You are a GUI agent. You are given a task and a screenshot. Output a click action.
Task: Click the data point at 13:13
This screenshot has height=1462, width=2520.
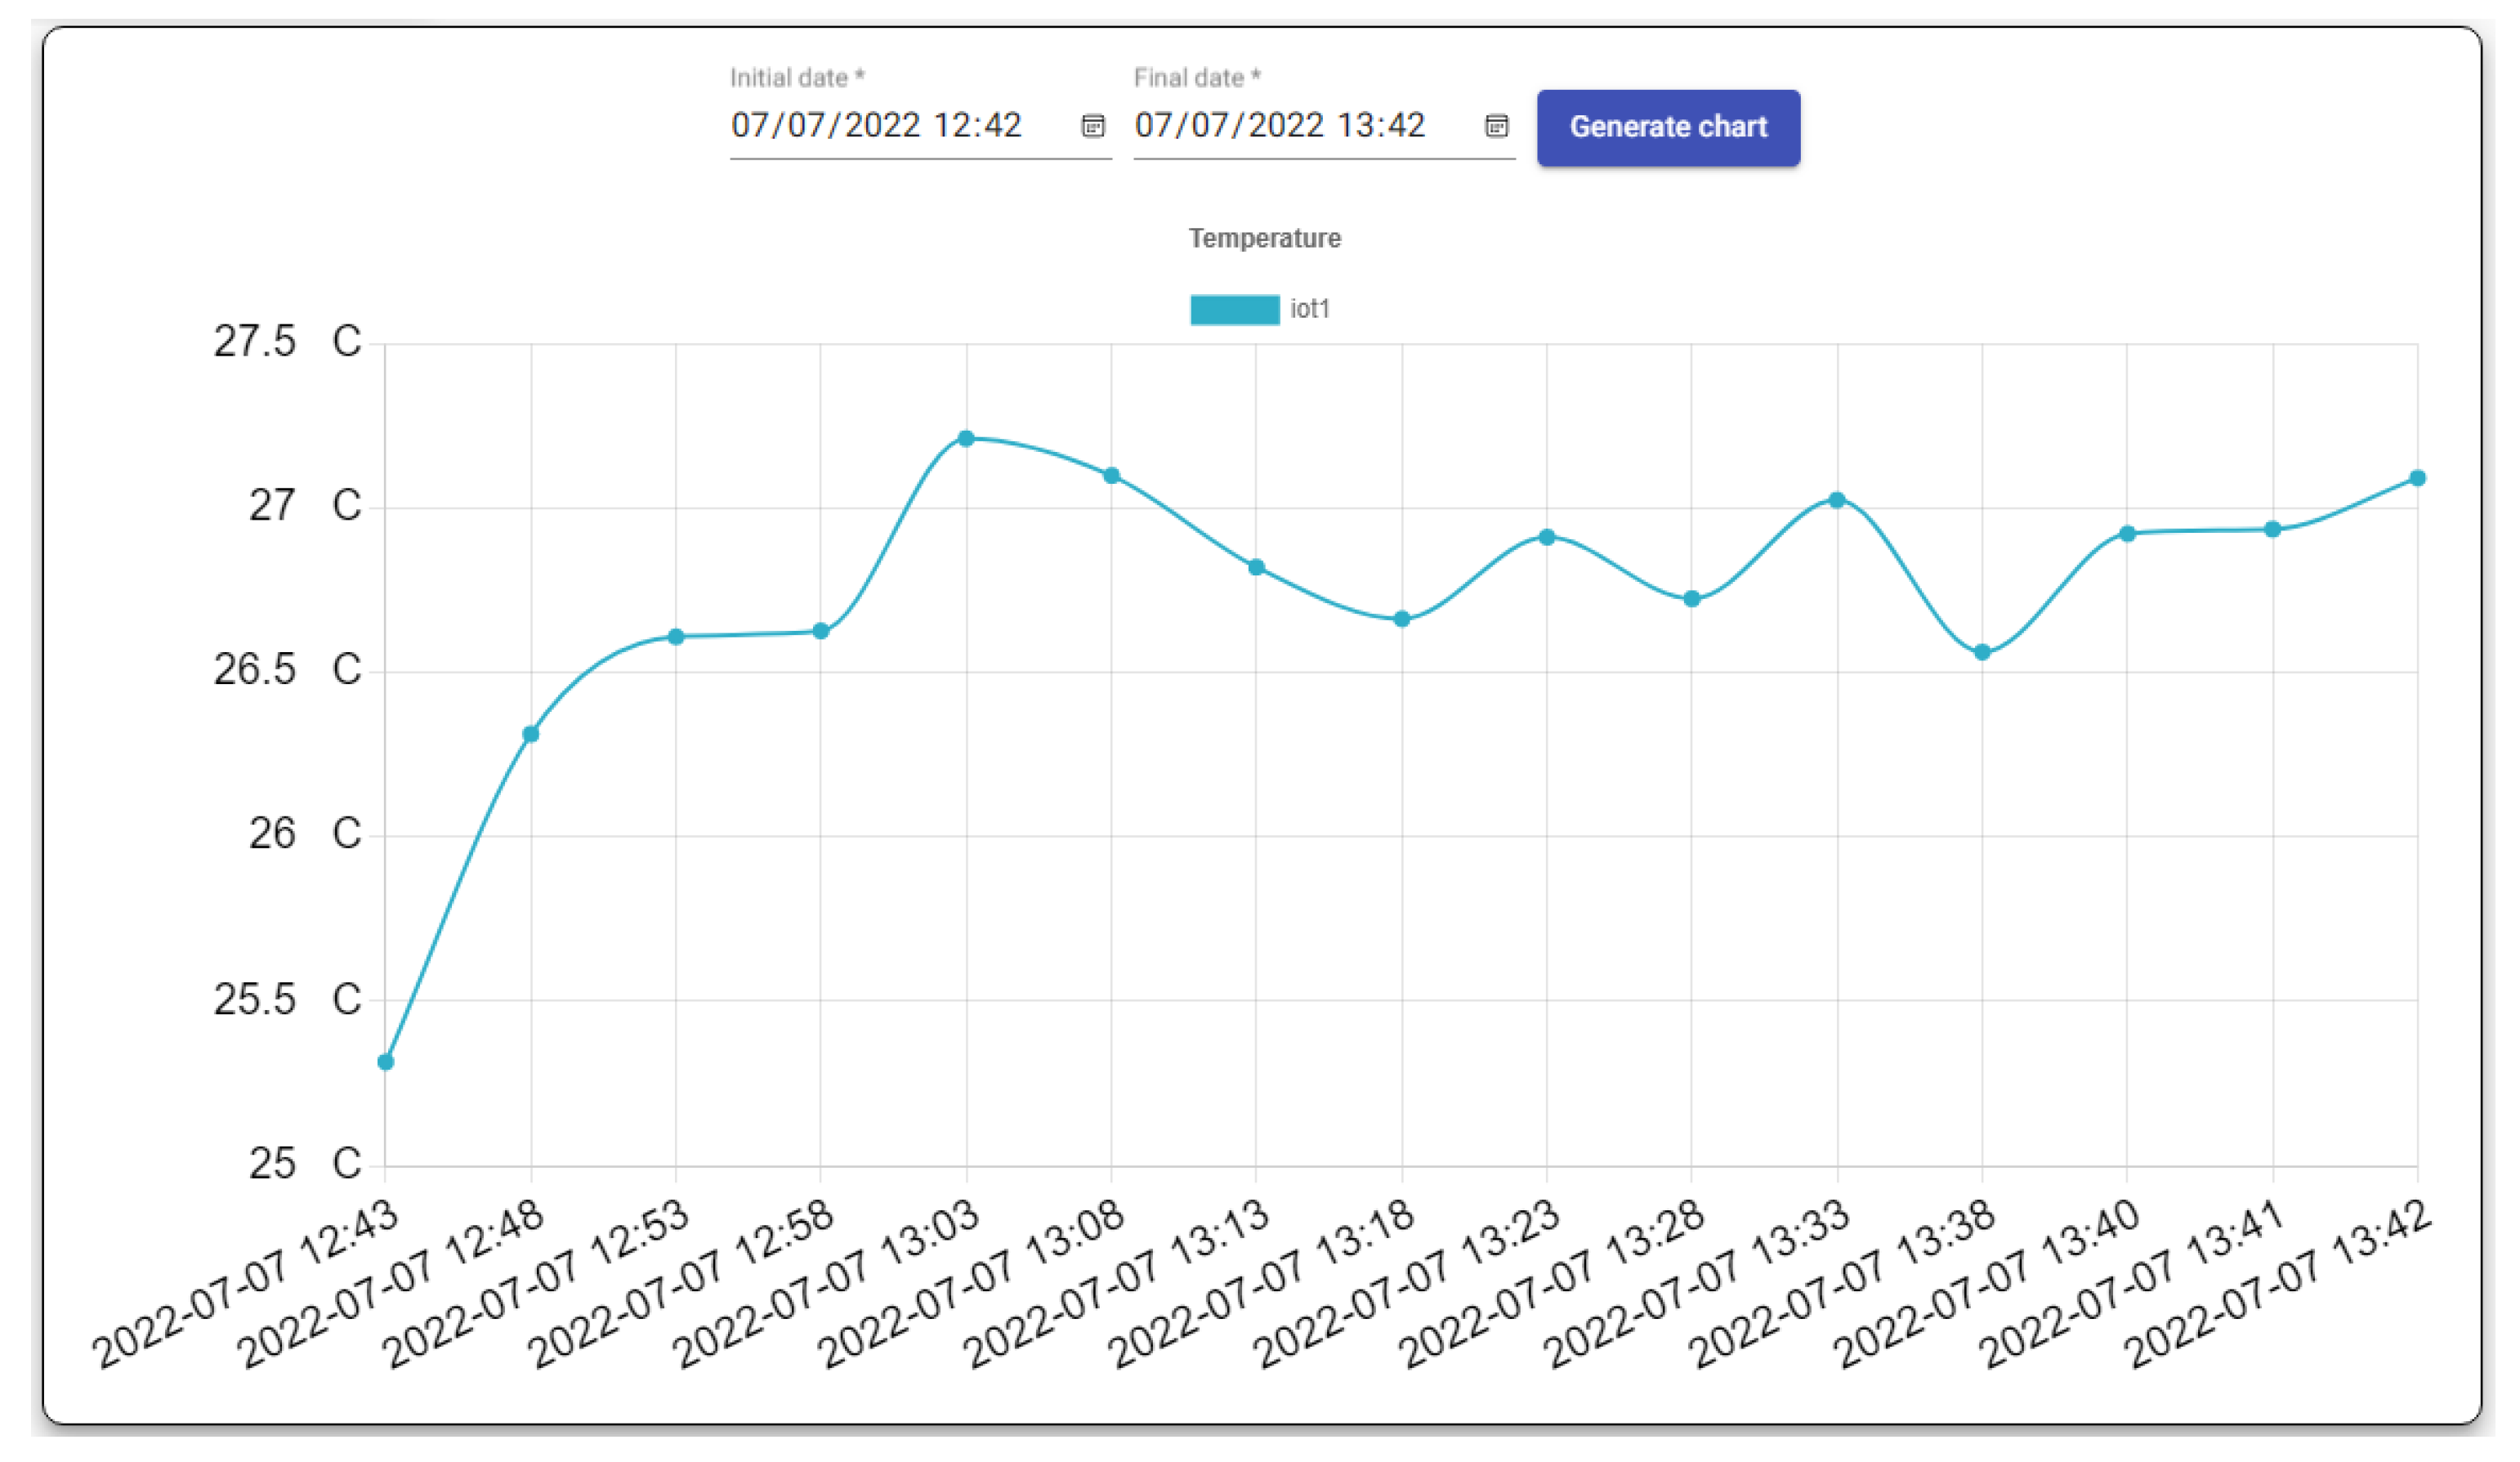(x=1256, y=567)
